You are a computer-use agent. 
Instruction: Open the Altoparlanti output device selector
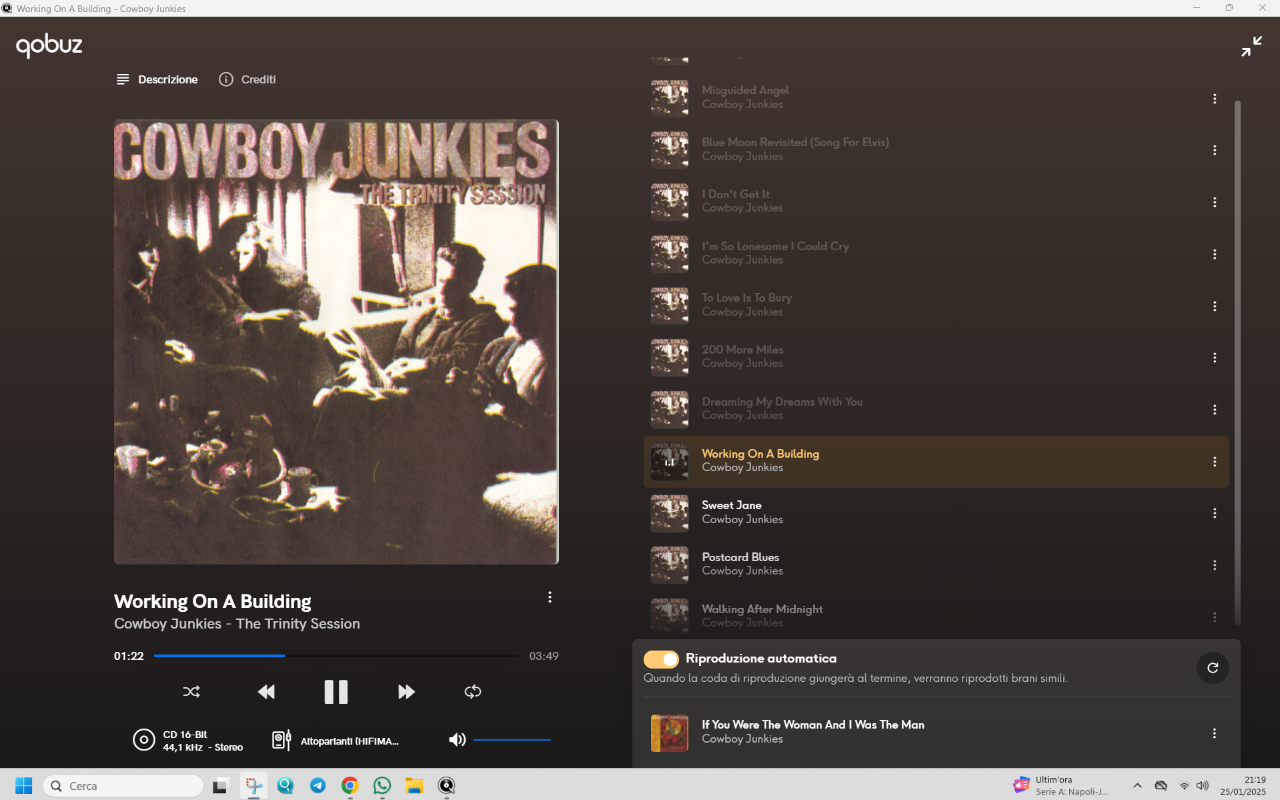tap(337, 741)
